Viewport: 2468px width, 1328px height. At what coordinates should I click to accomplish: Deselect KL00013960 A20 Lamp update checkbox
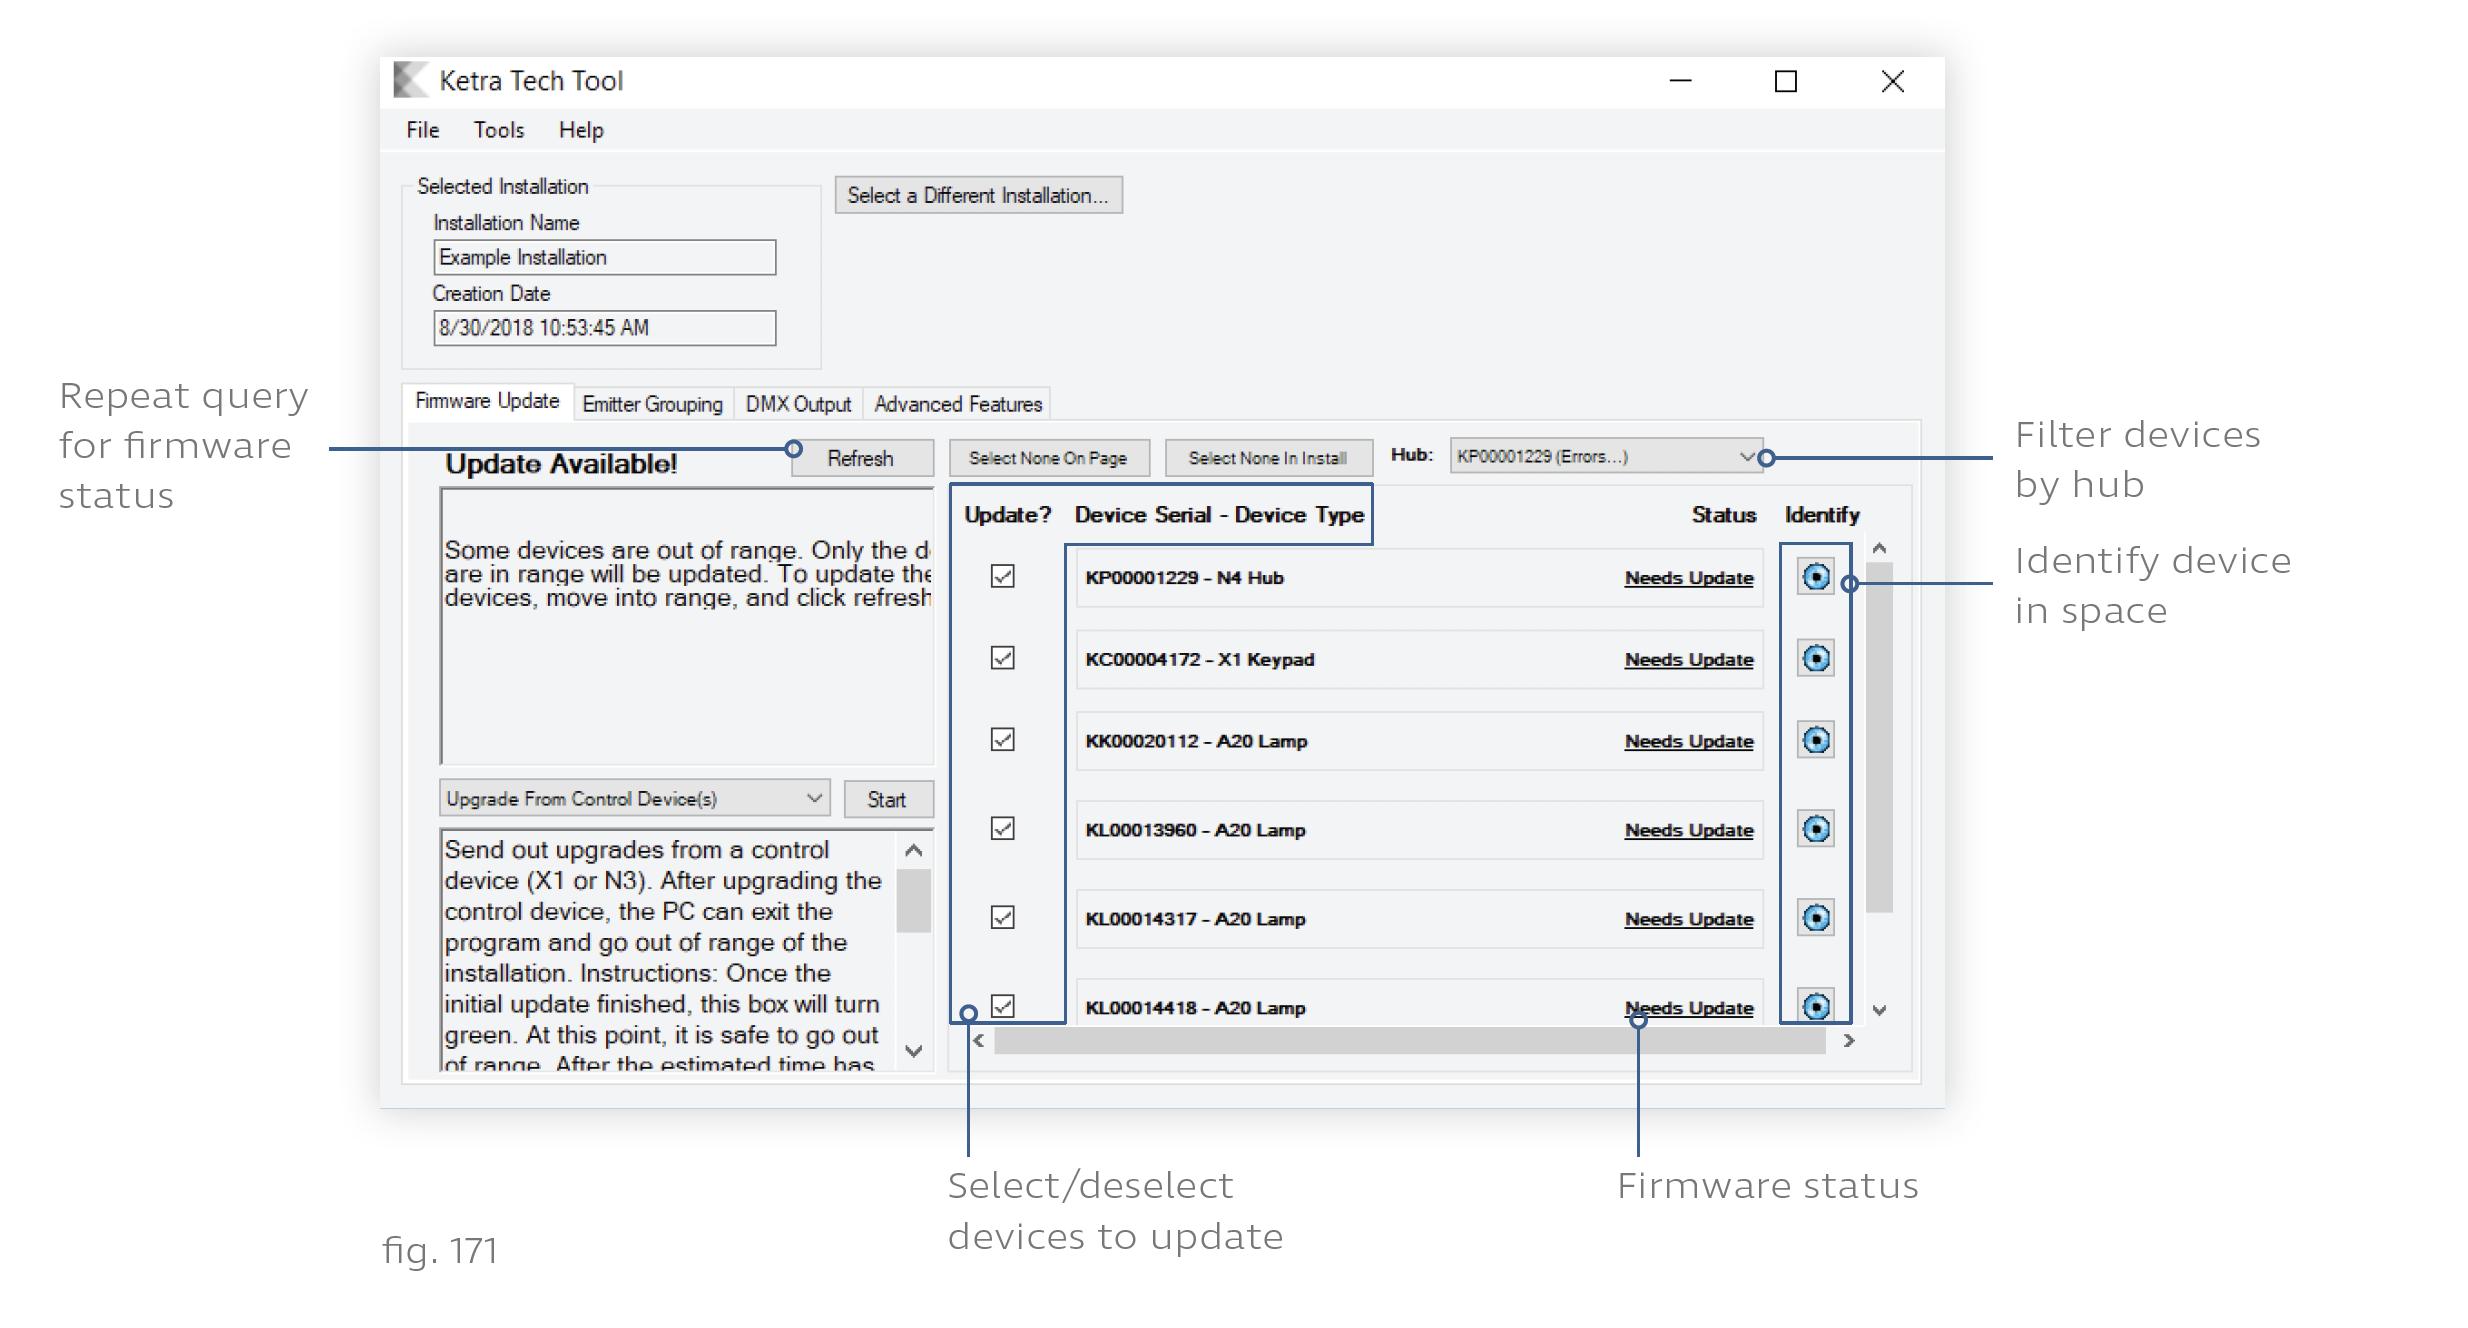[1002, 829]
